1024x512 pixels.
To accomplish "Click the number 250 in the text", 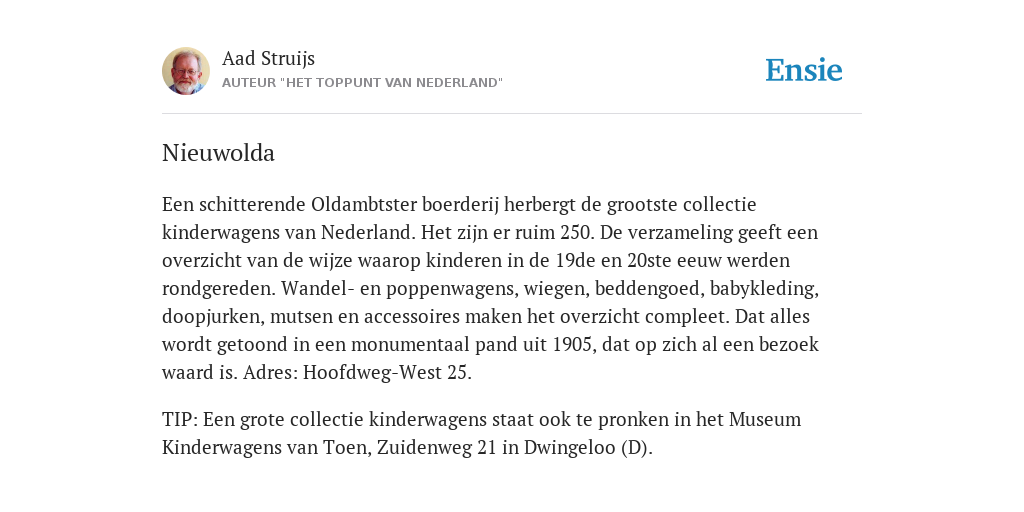I will tap(576, 232).
